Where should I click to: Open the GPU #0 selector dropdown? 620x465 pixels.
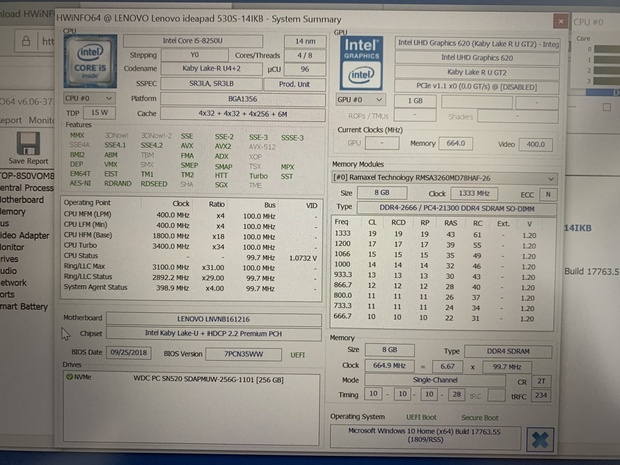[x=360, y=100]
